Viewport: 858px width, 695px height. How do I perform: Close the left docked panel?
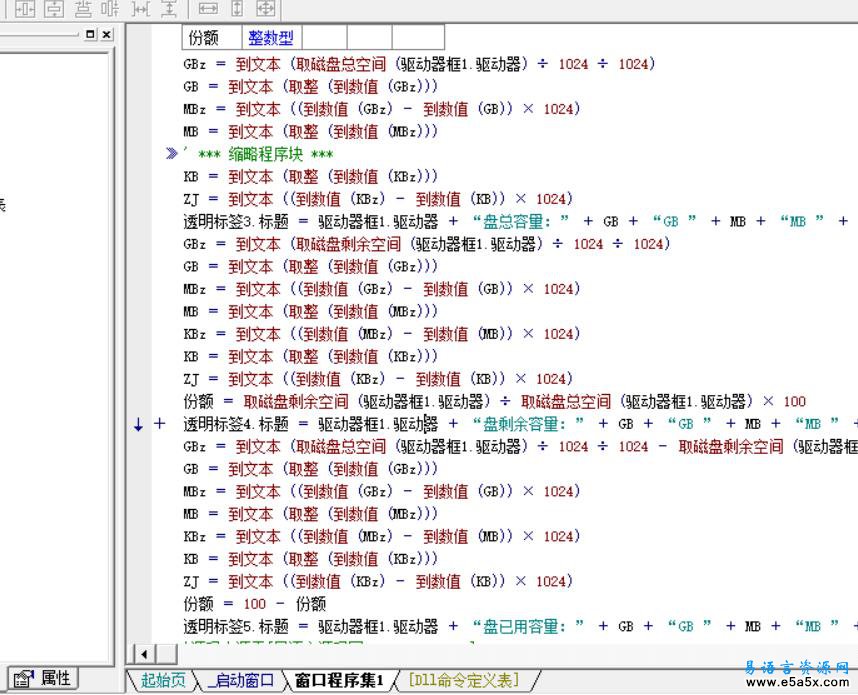click(x=107, y=34)
